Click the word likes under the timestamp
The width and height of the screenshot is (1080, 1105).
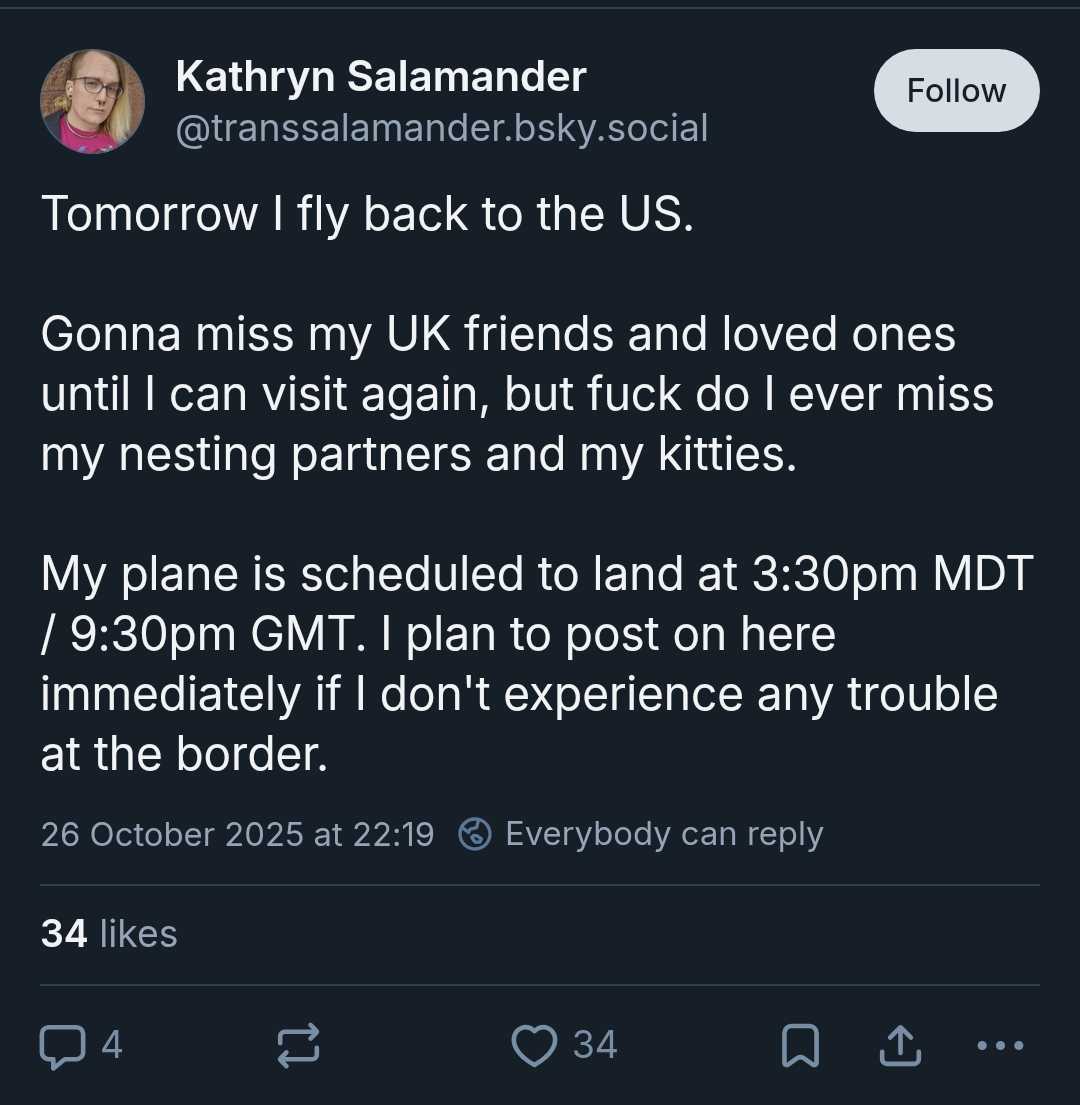[139, 933]
